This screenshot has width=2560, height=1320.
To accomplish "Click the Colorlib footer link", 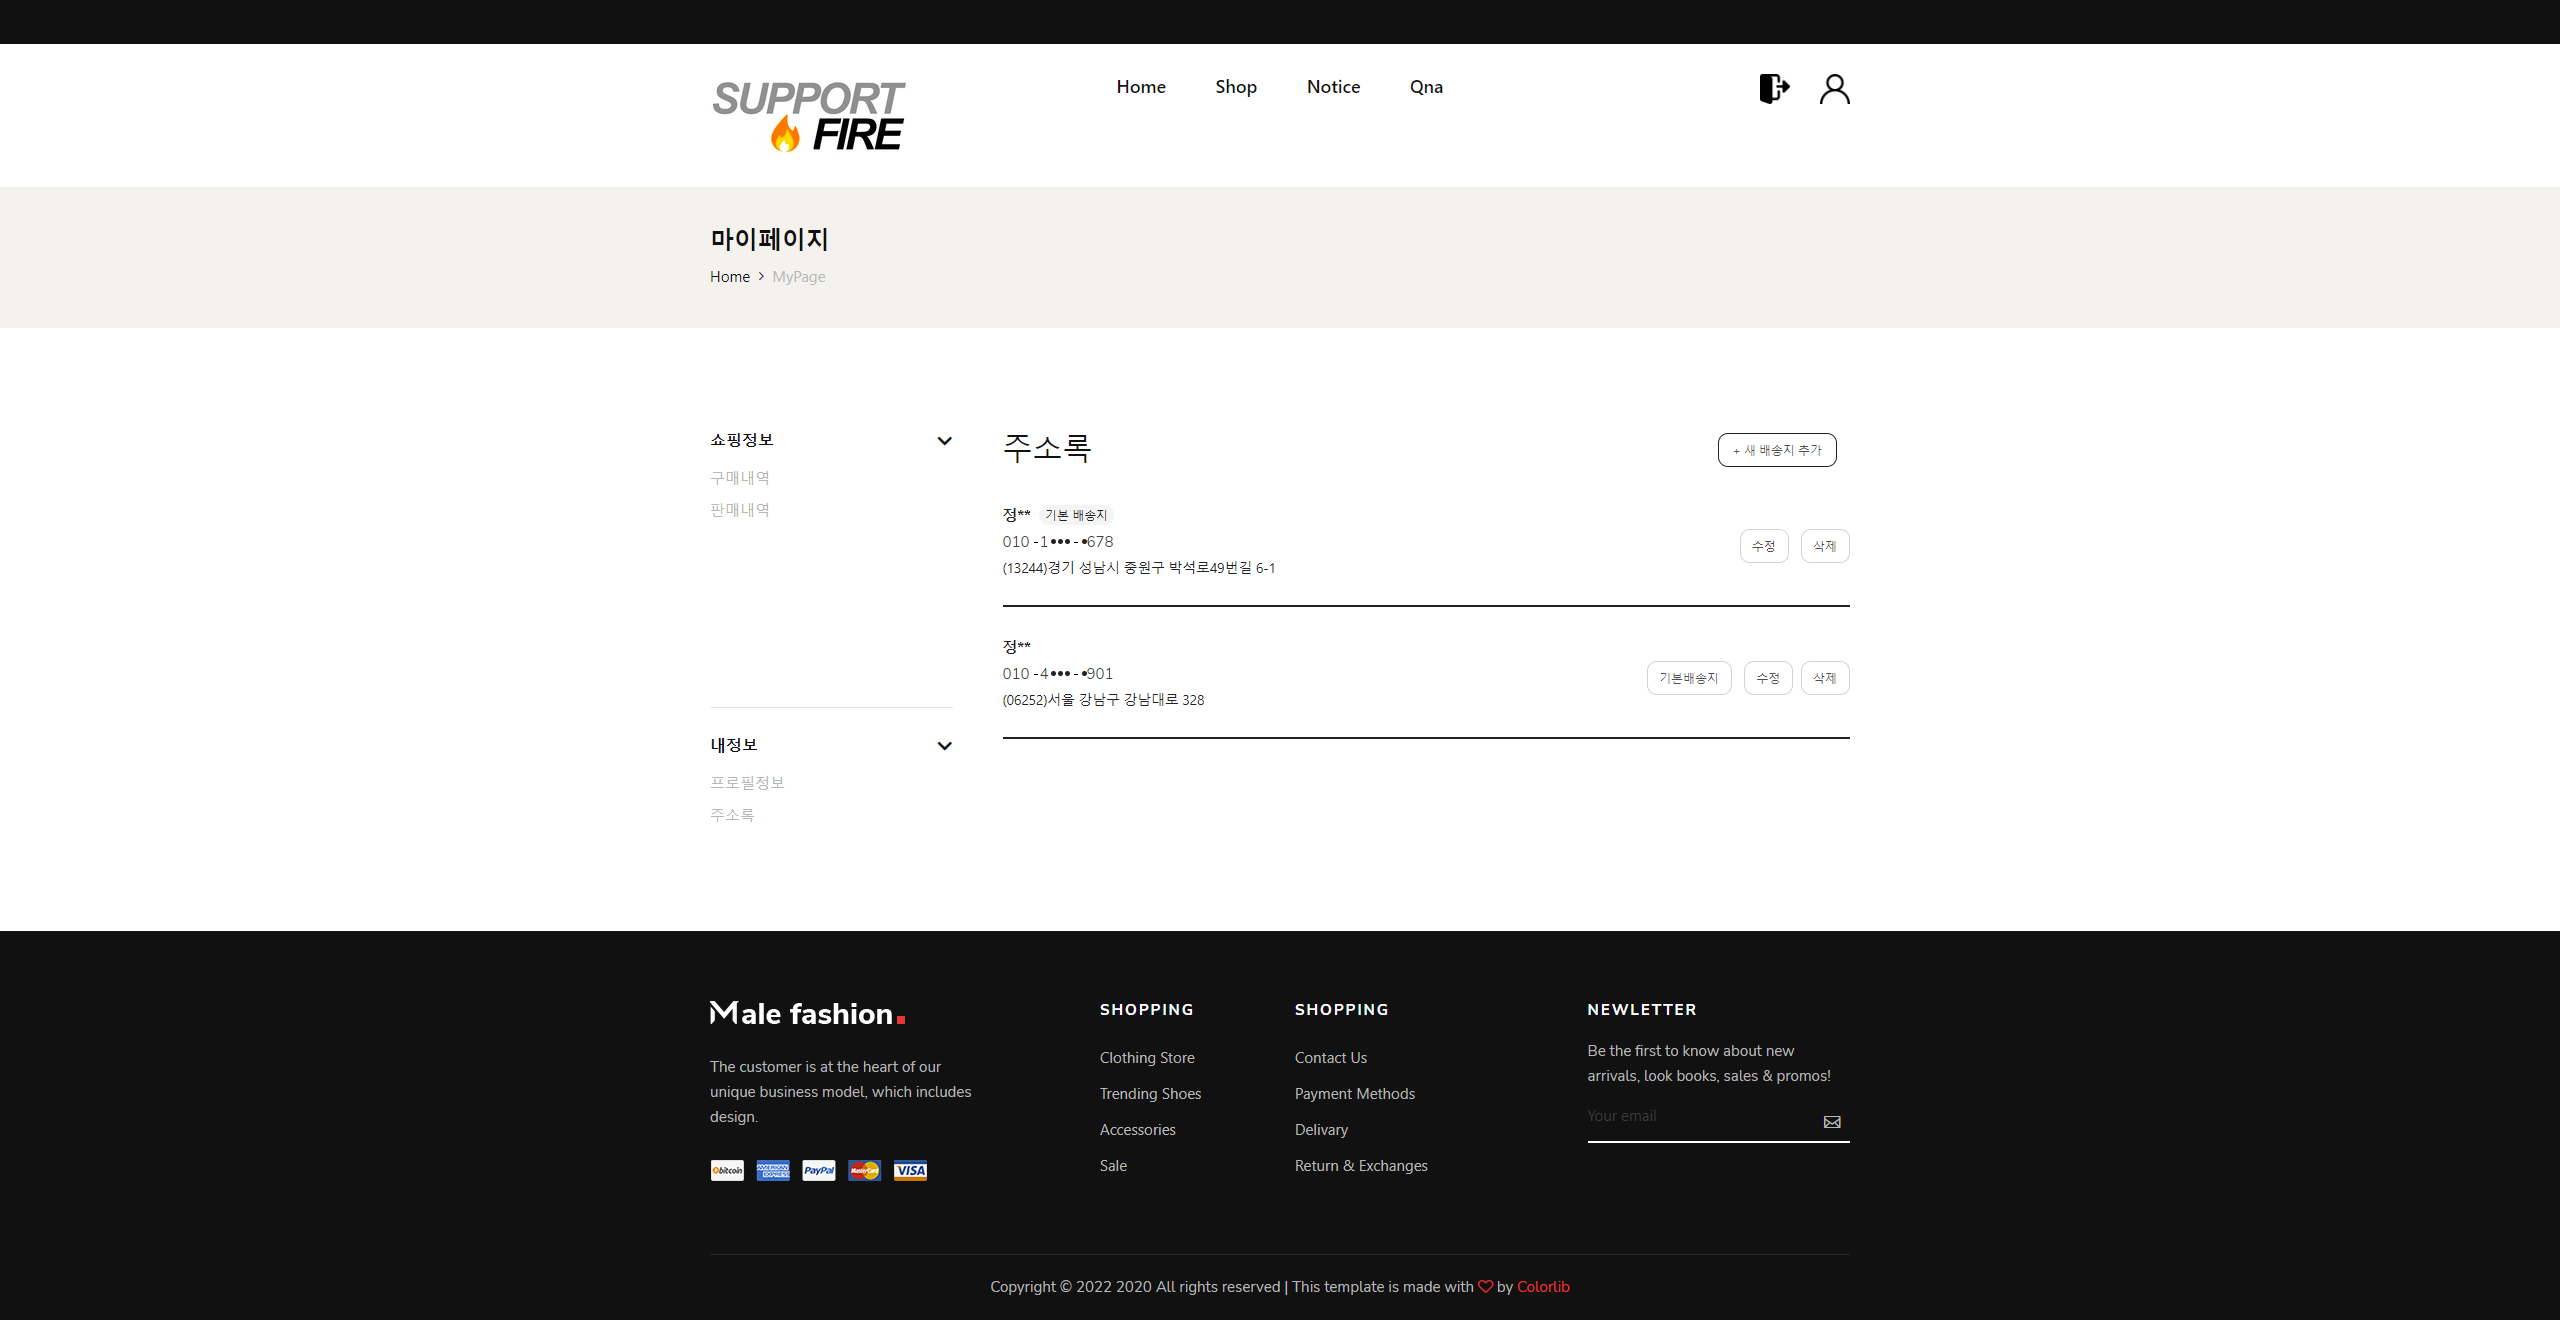I will click(x=1542, y=1287).
